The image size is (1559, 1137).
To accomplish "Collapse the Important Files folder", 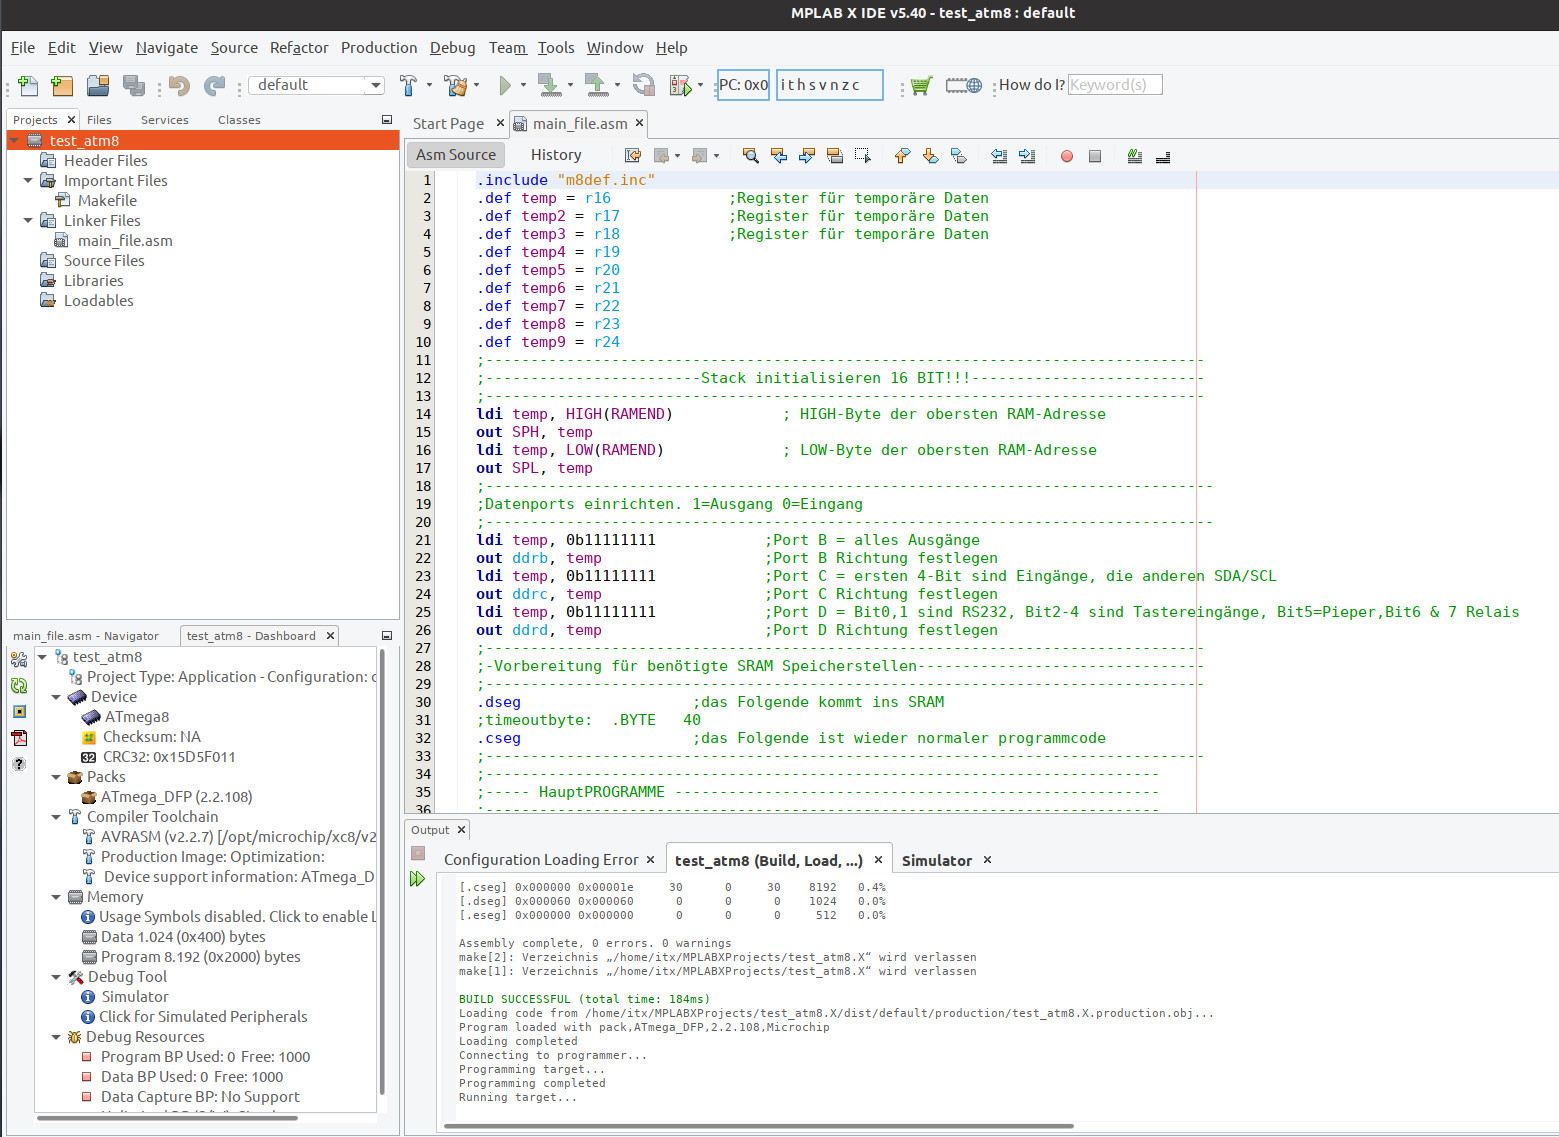I will [28, 181].
